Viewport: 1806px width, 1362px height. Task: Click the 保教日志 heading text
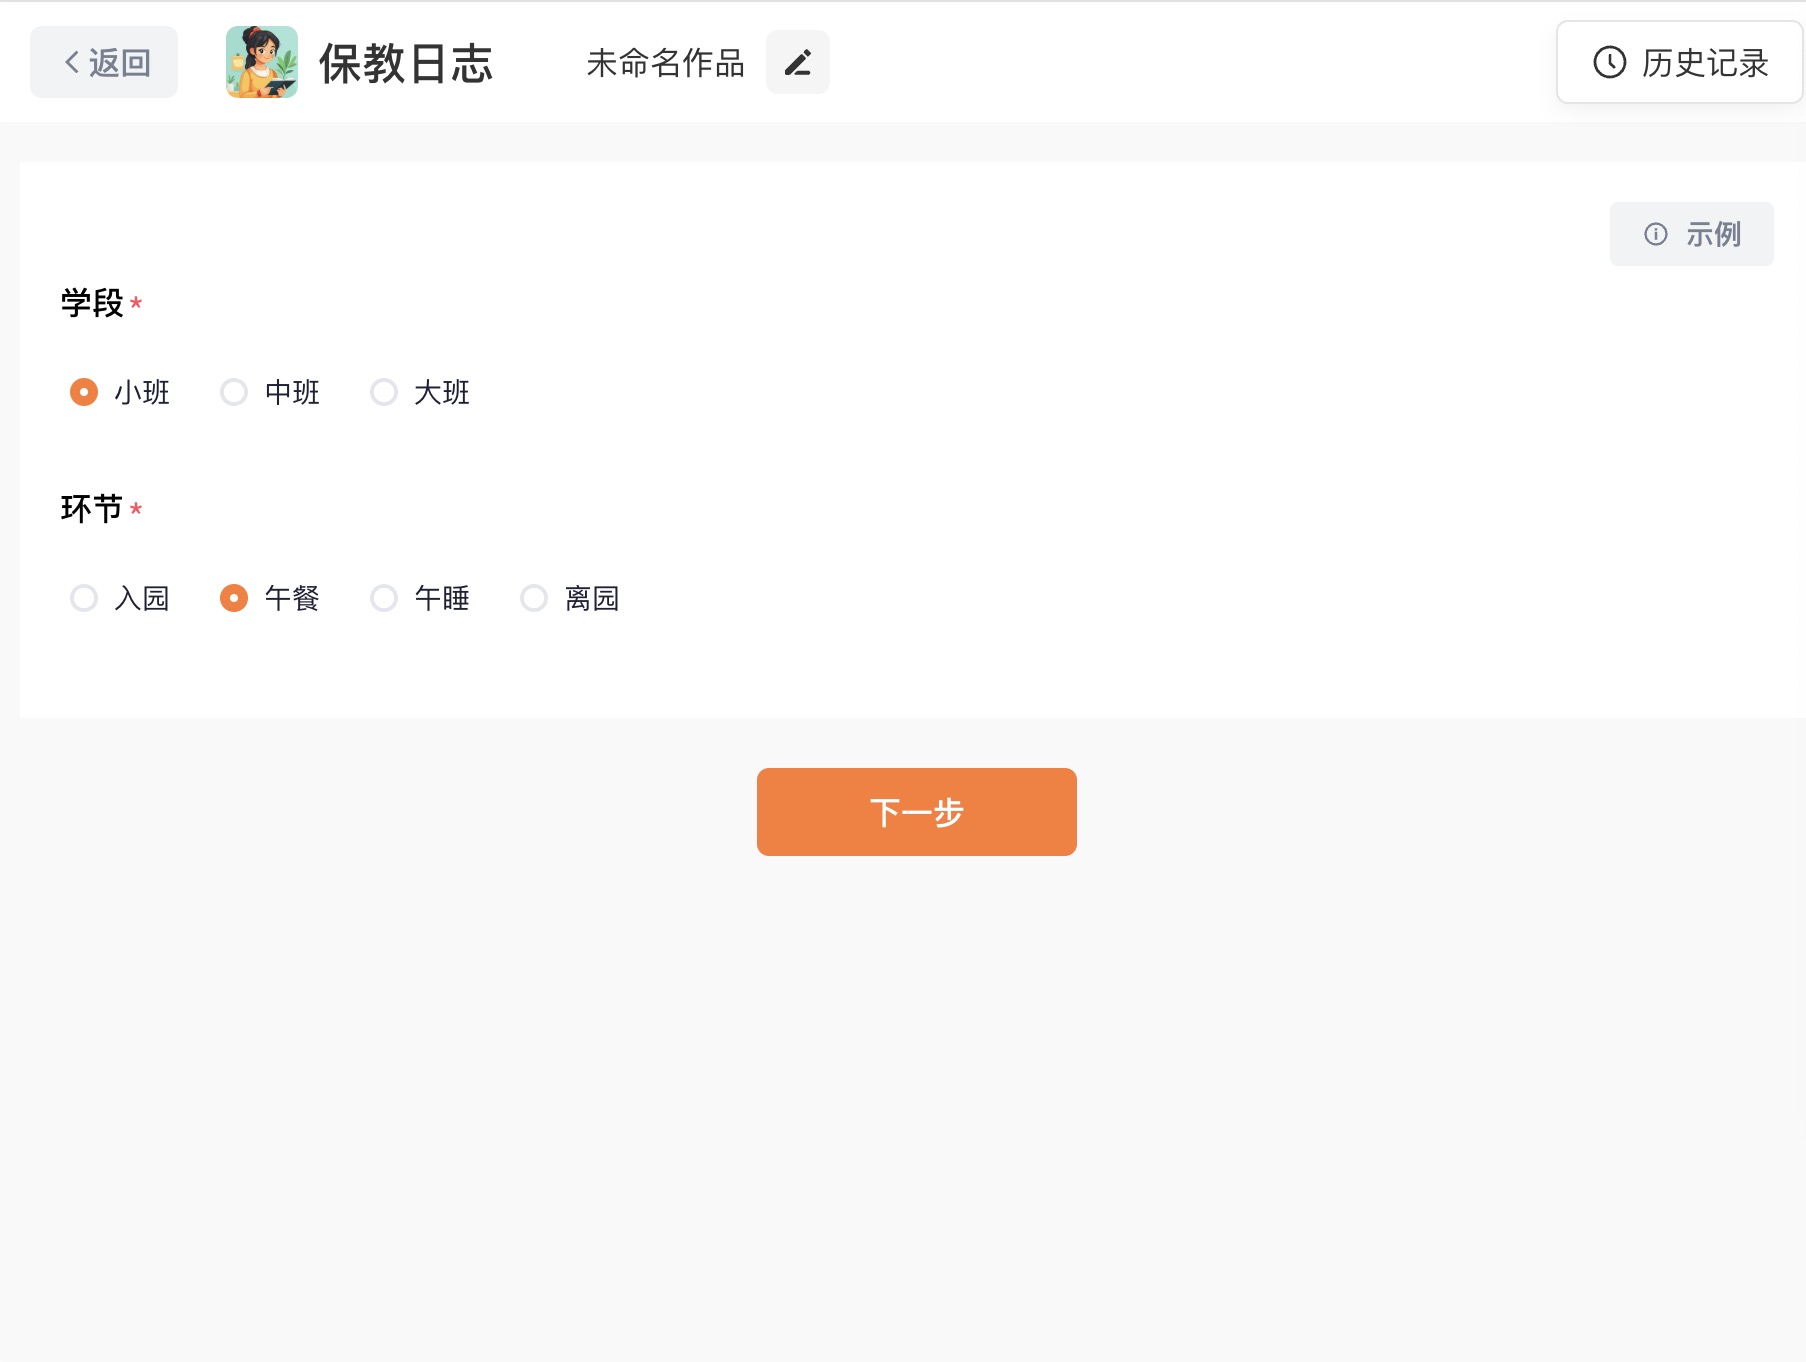click(406, 63)
